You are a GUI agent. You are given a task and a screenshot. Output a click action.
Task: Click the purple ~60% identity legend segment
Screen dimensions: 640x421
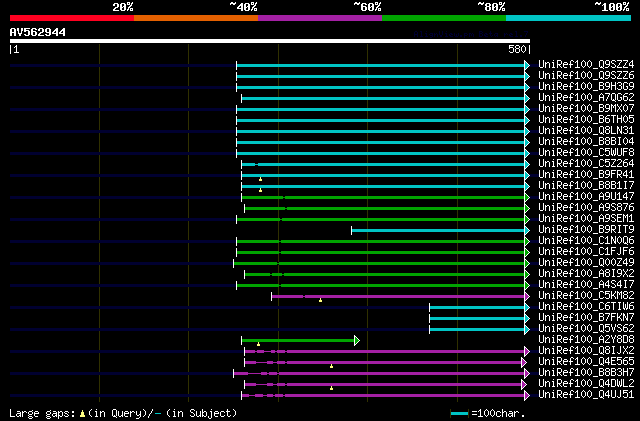(320, 18)
